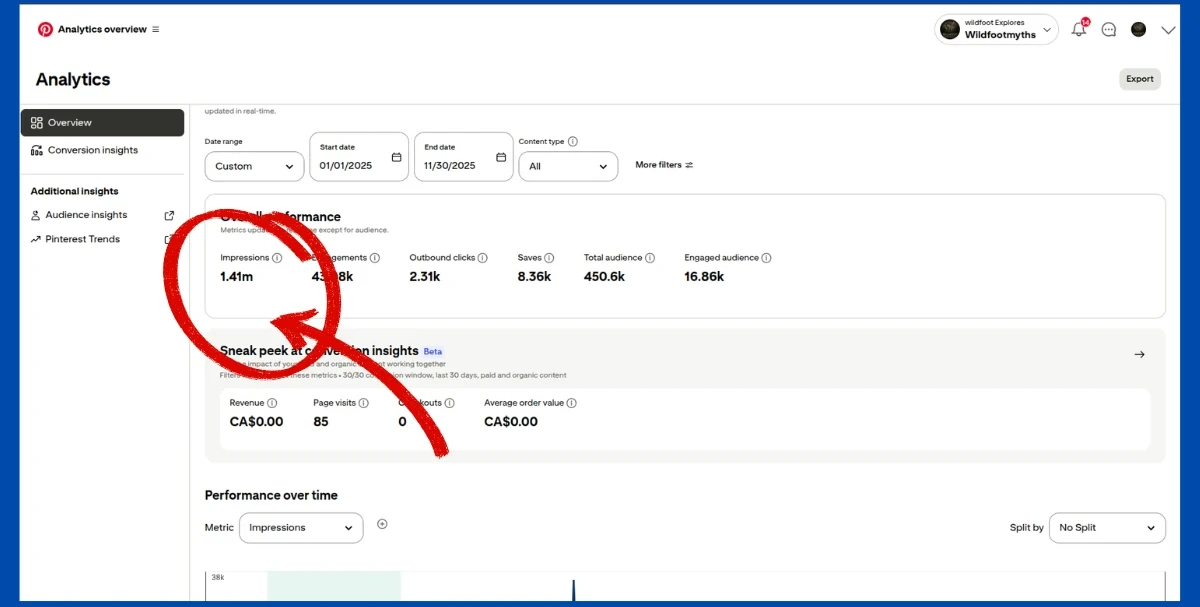This screenshot has height=607, width=1200.
Task: Open the Split by No Split dropdown
Action: point(1106,528)
